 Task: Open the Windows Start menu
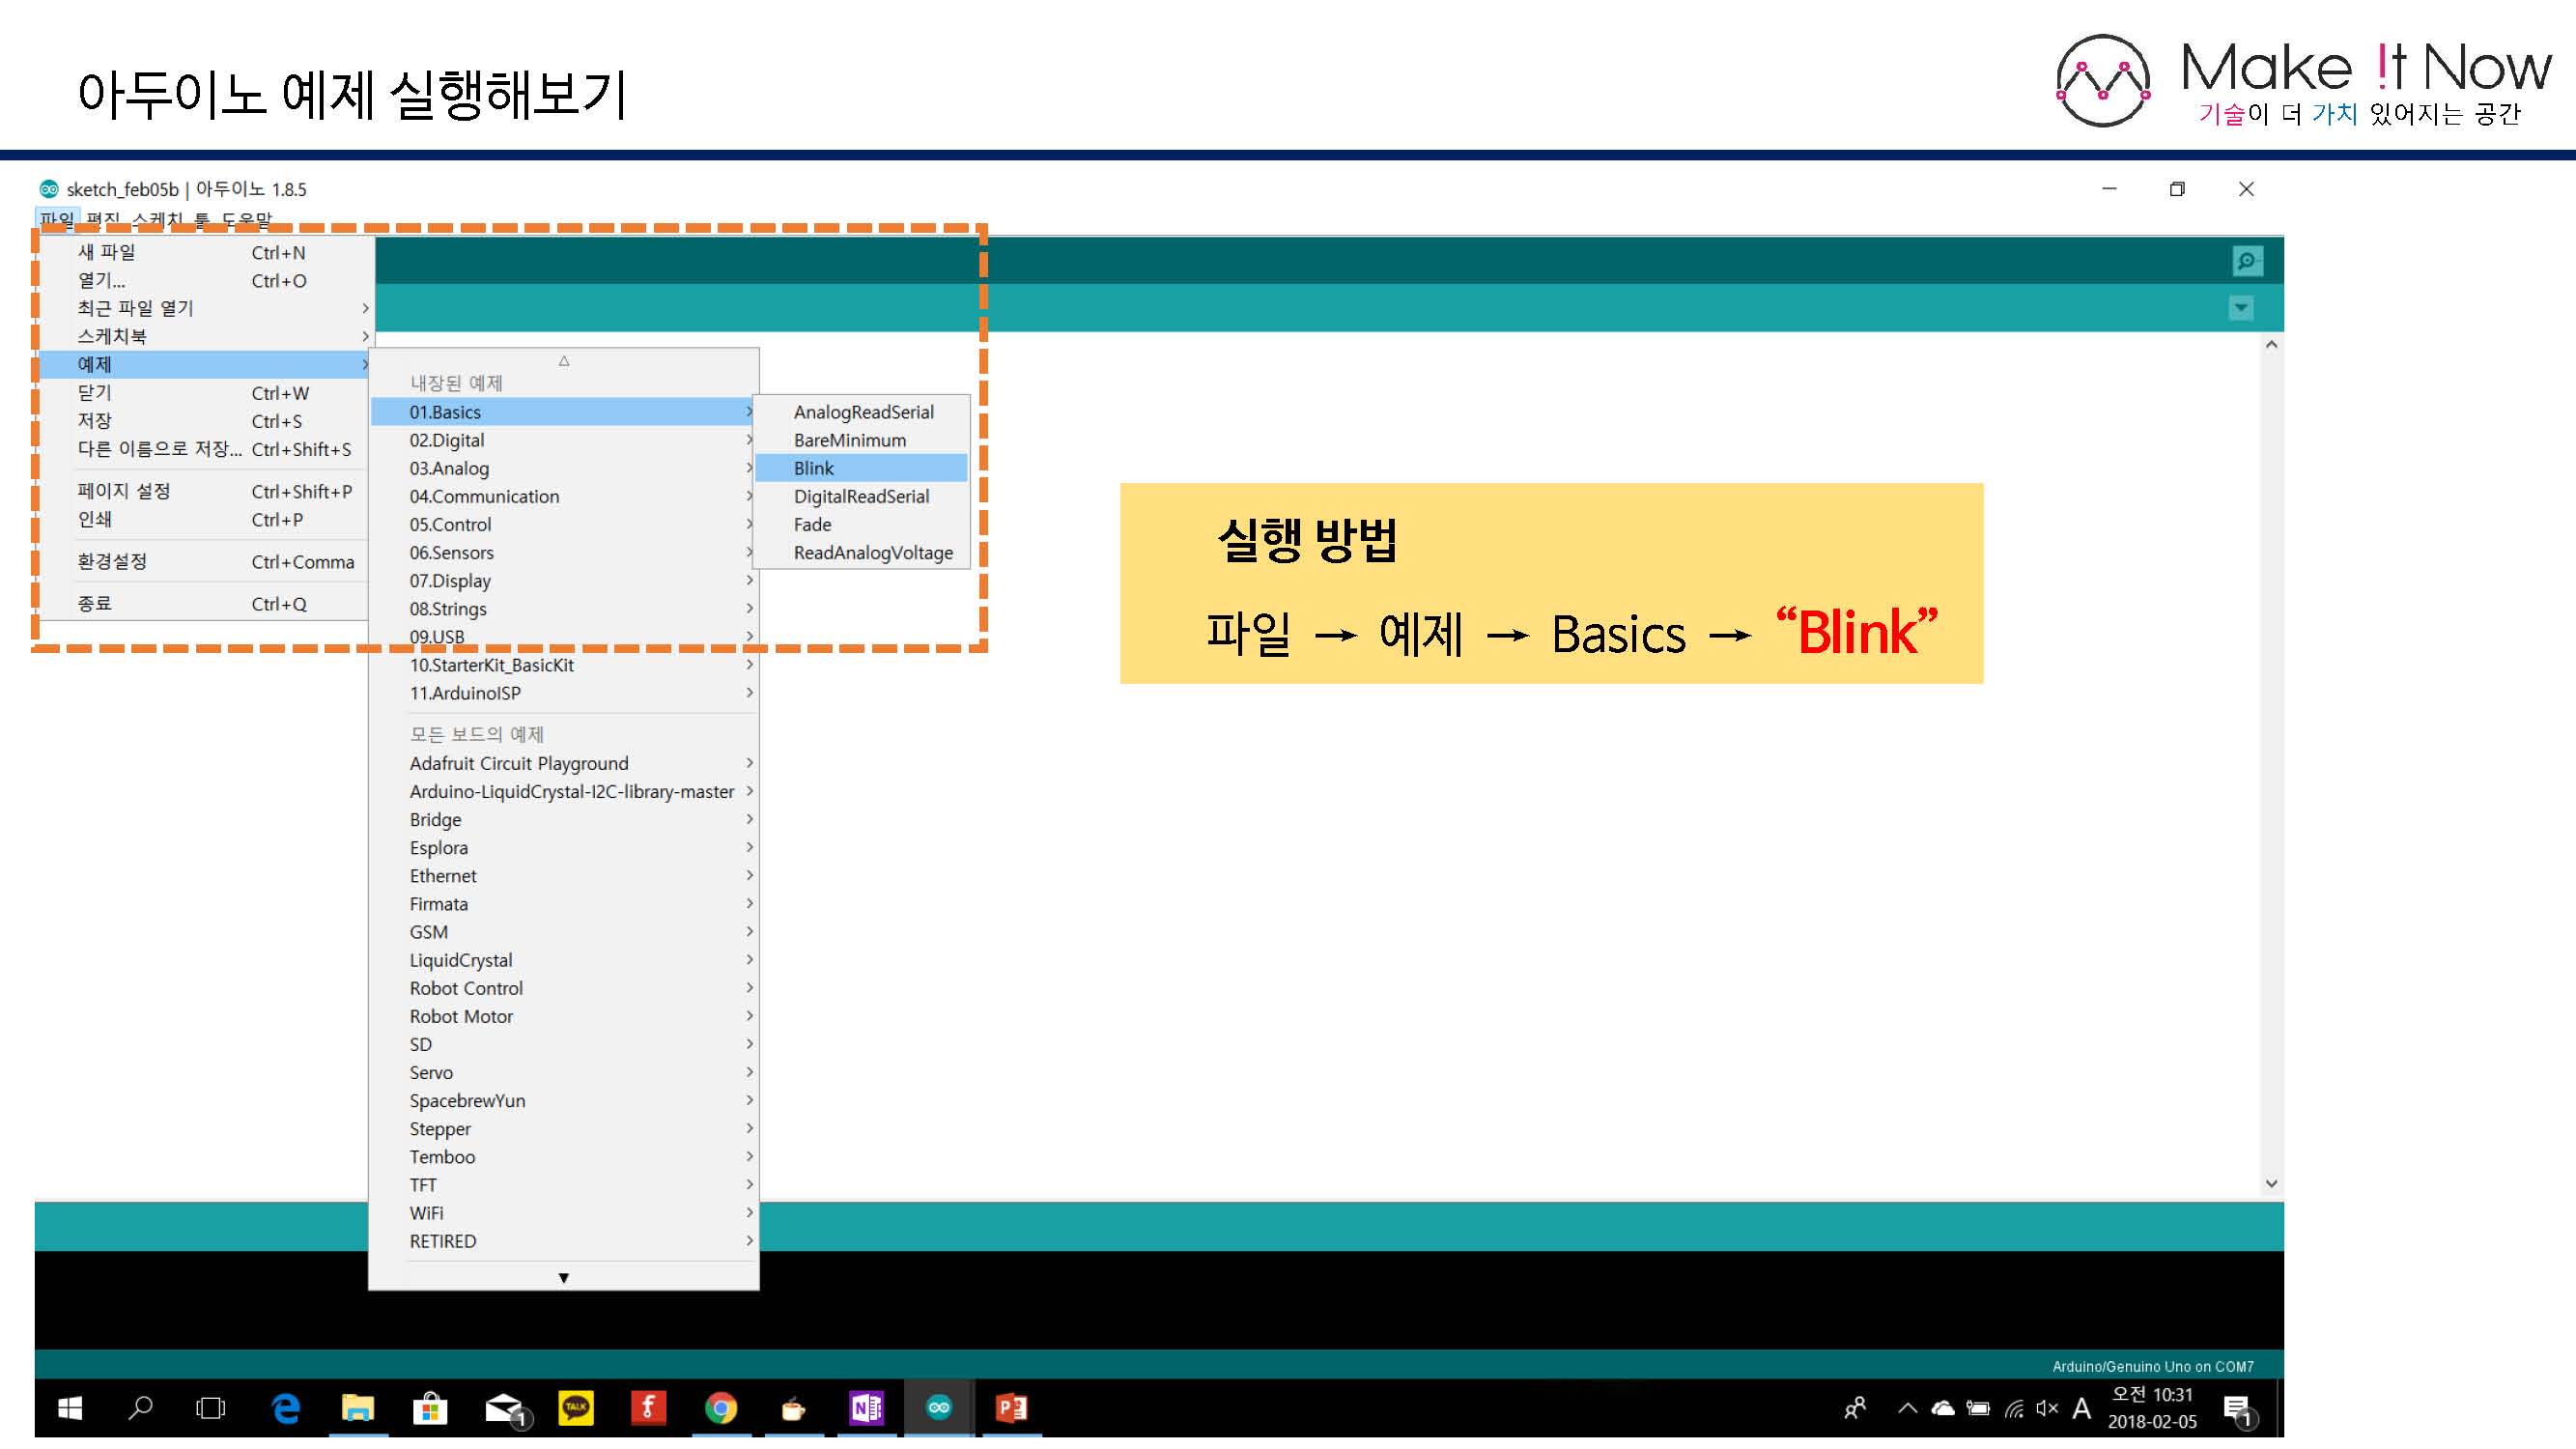(x=70, y=1408)
